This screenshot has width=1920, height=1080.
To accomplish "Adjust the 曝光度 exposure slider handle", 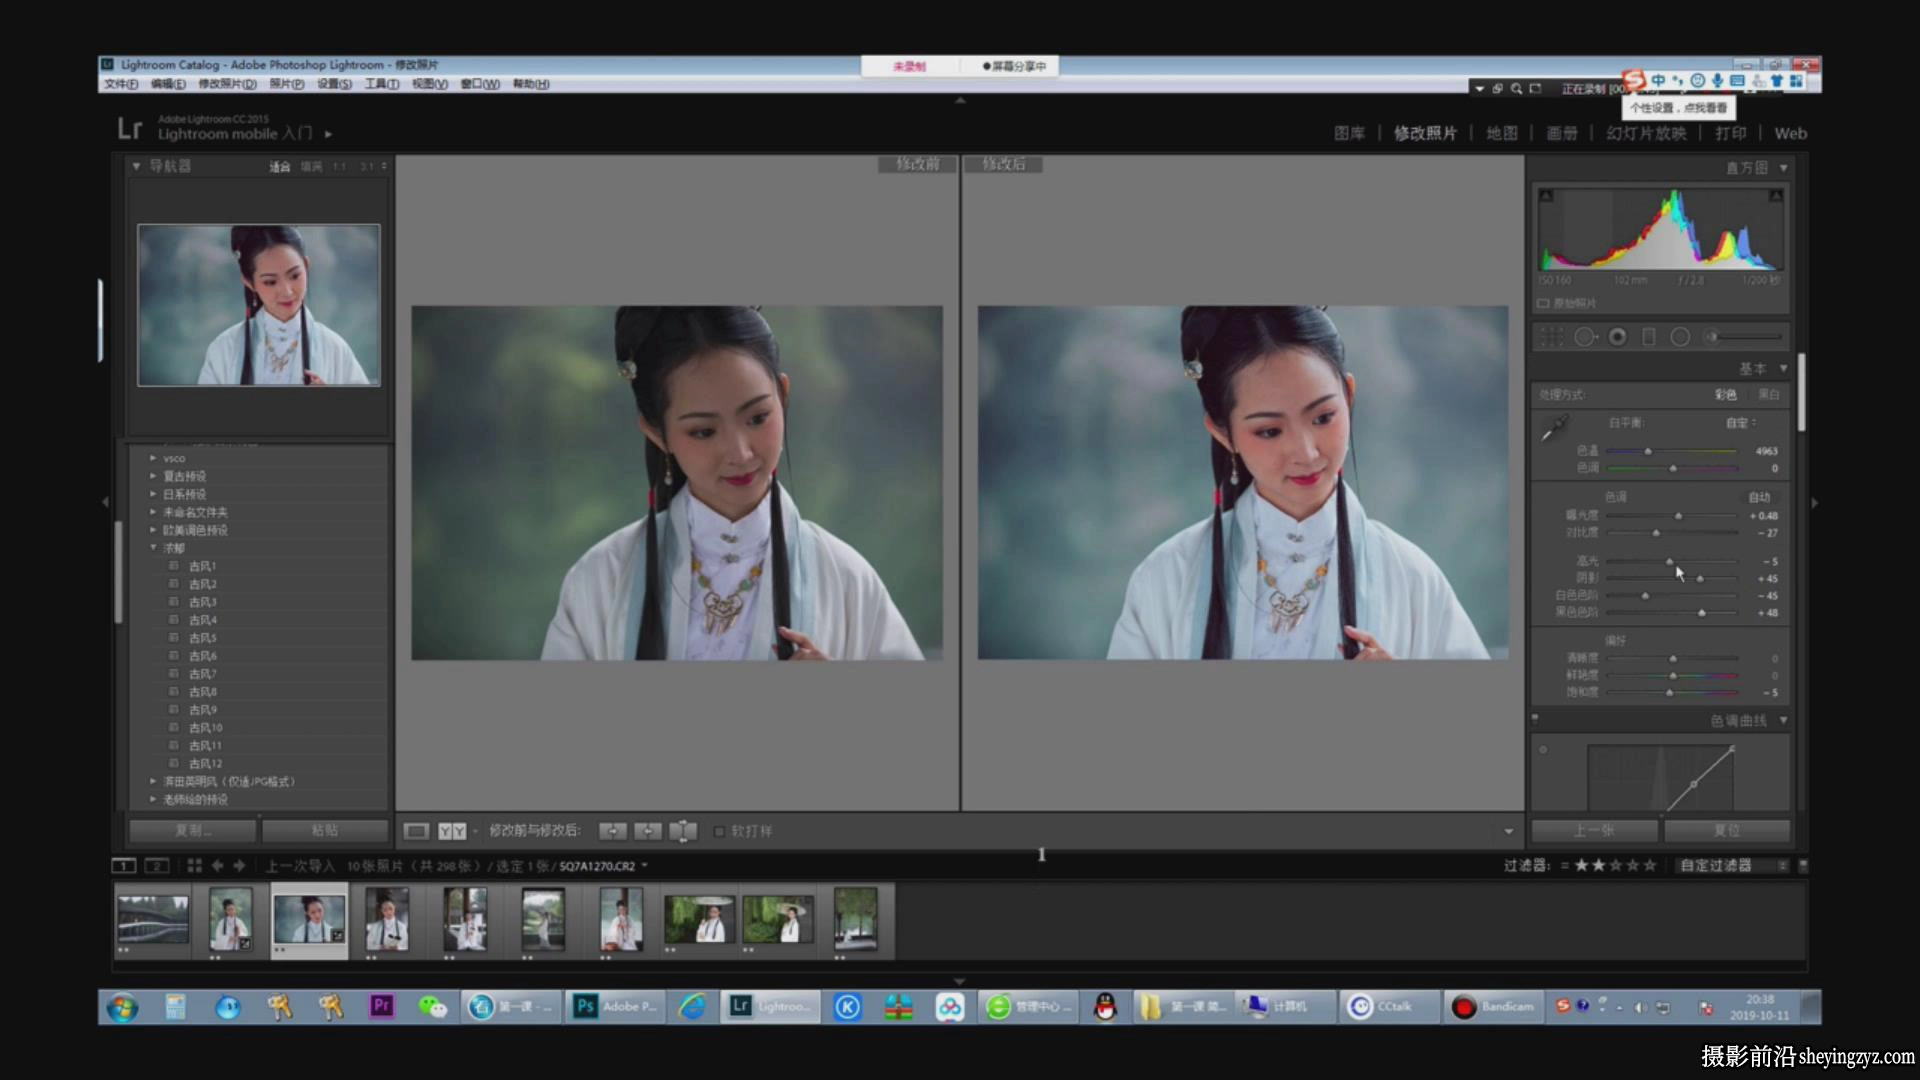I will click(1678, 516).
